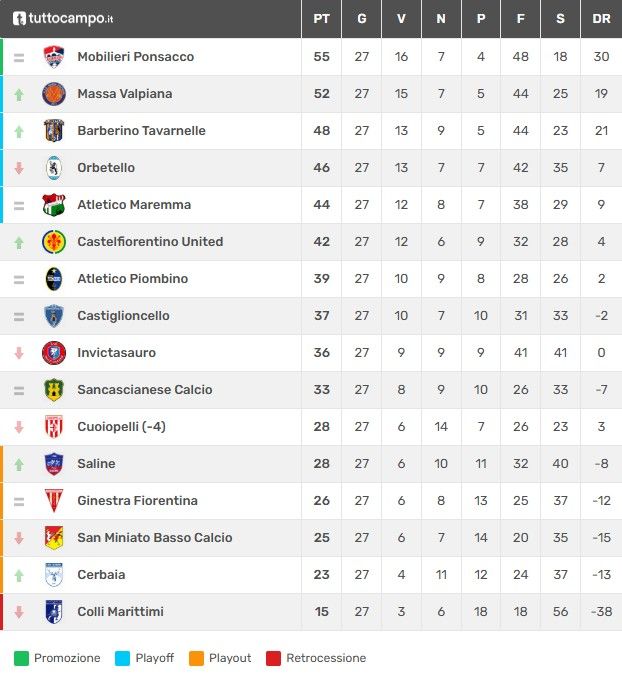This screenshot has height=678, width=622.
Task: Click the San Miniato Basso Calcio crest
Action: (54, 538)
